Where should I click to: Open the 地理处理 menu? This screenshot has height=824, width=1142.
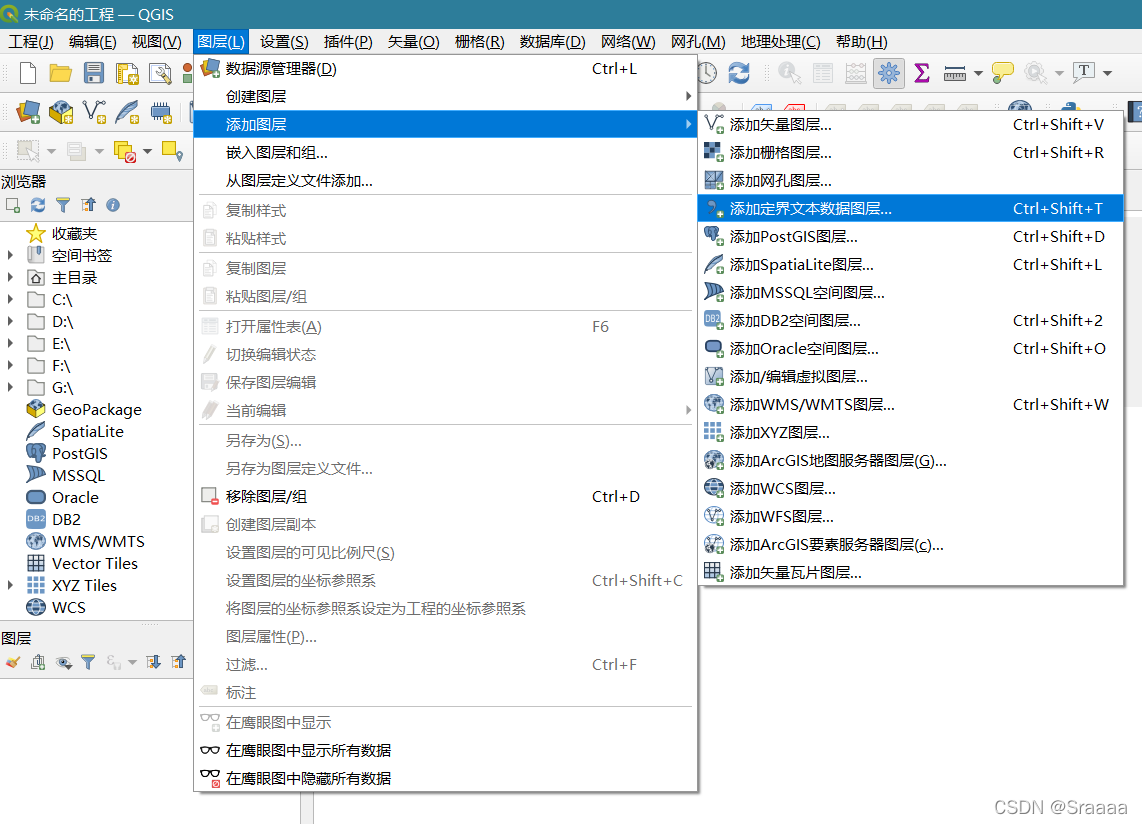tap(780, 42)
